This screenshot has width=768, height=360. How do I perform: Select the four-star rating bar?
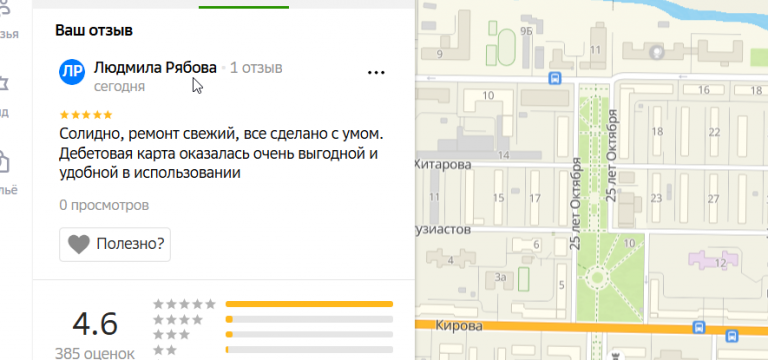pyautogui.click(x=309, y=319)
